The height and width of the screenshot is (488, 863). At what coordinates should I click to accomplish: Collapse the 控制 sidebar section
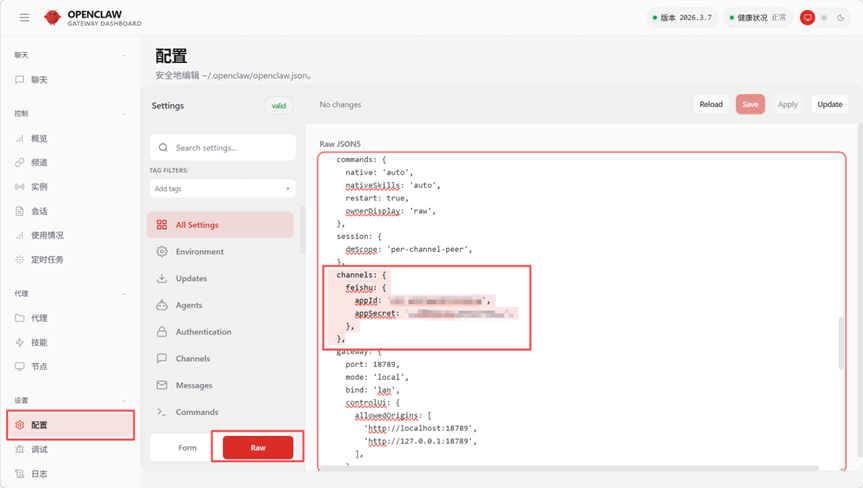click(x=124, y=114)
